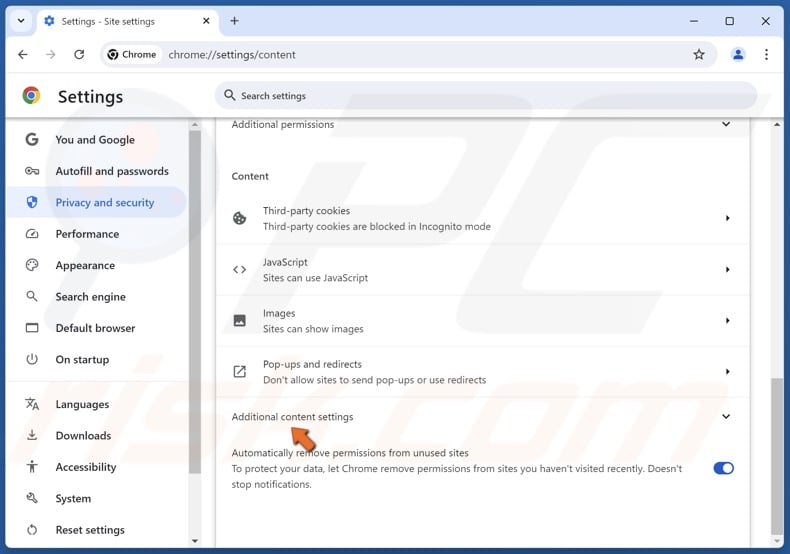Screen dimensions: 790x554
Task: Click the cookie icon
Action: (239, 218)
